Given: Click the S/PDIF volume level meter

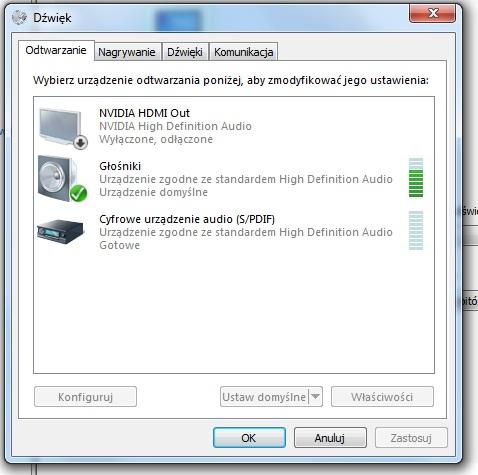Looking at the screenshot, I should (x=416, y=230).
